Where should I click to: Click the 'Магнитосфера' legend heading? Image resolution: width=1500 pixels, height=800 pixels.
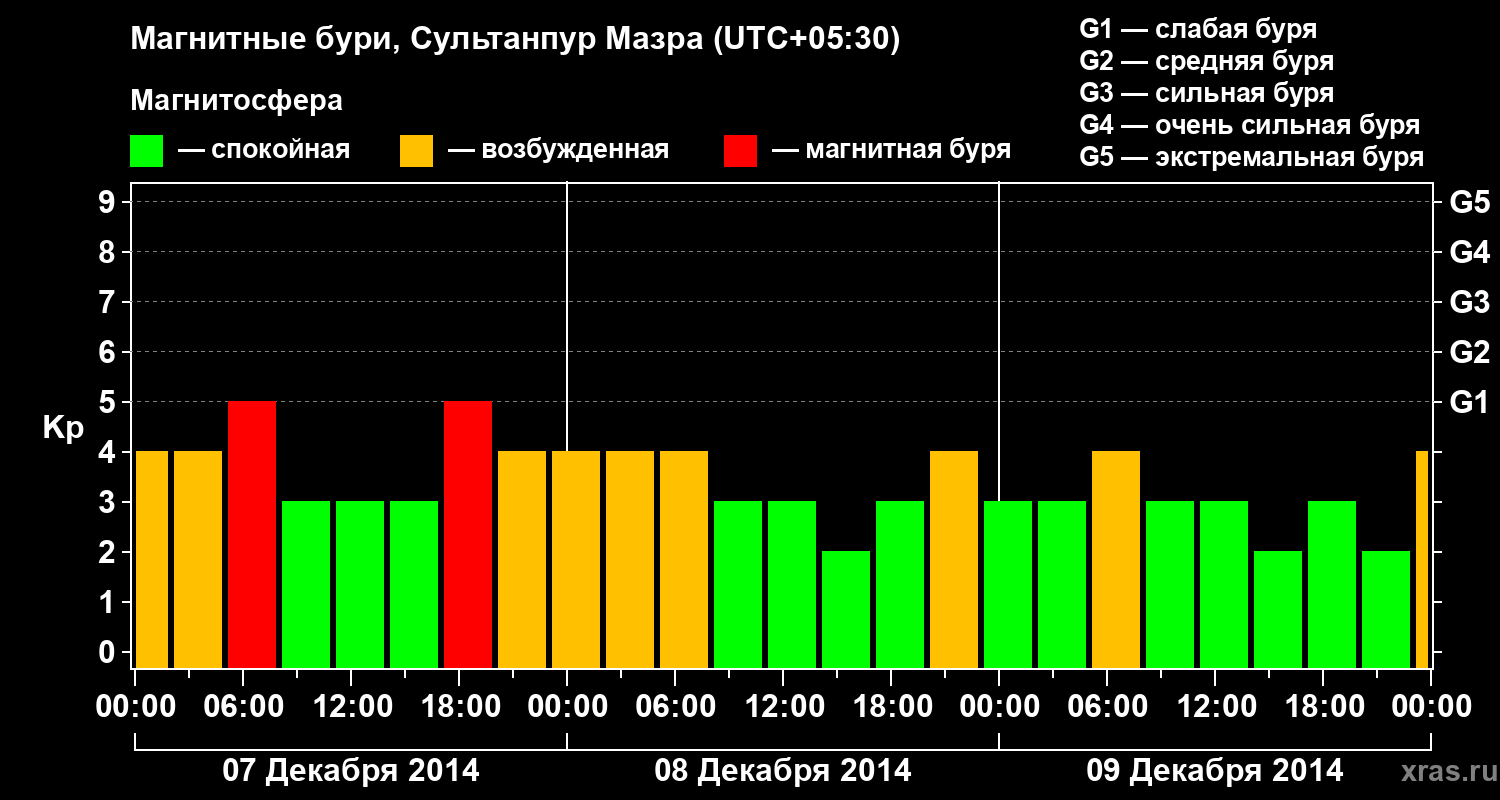point(236,101)
